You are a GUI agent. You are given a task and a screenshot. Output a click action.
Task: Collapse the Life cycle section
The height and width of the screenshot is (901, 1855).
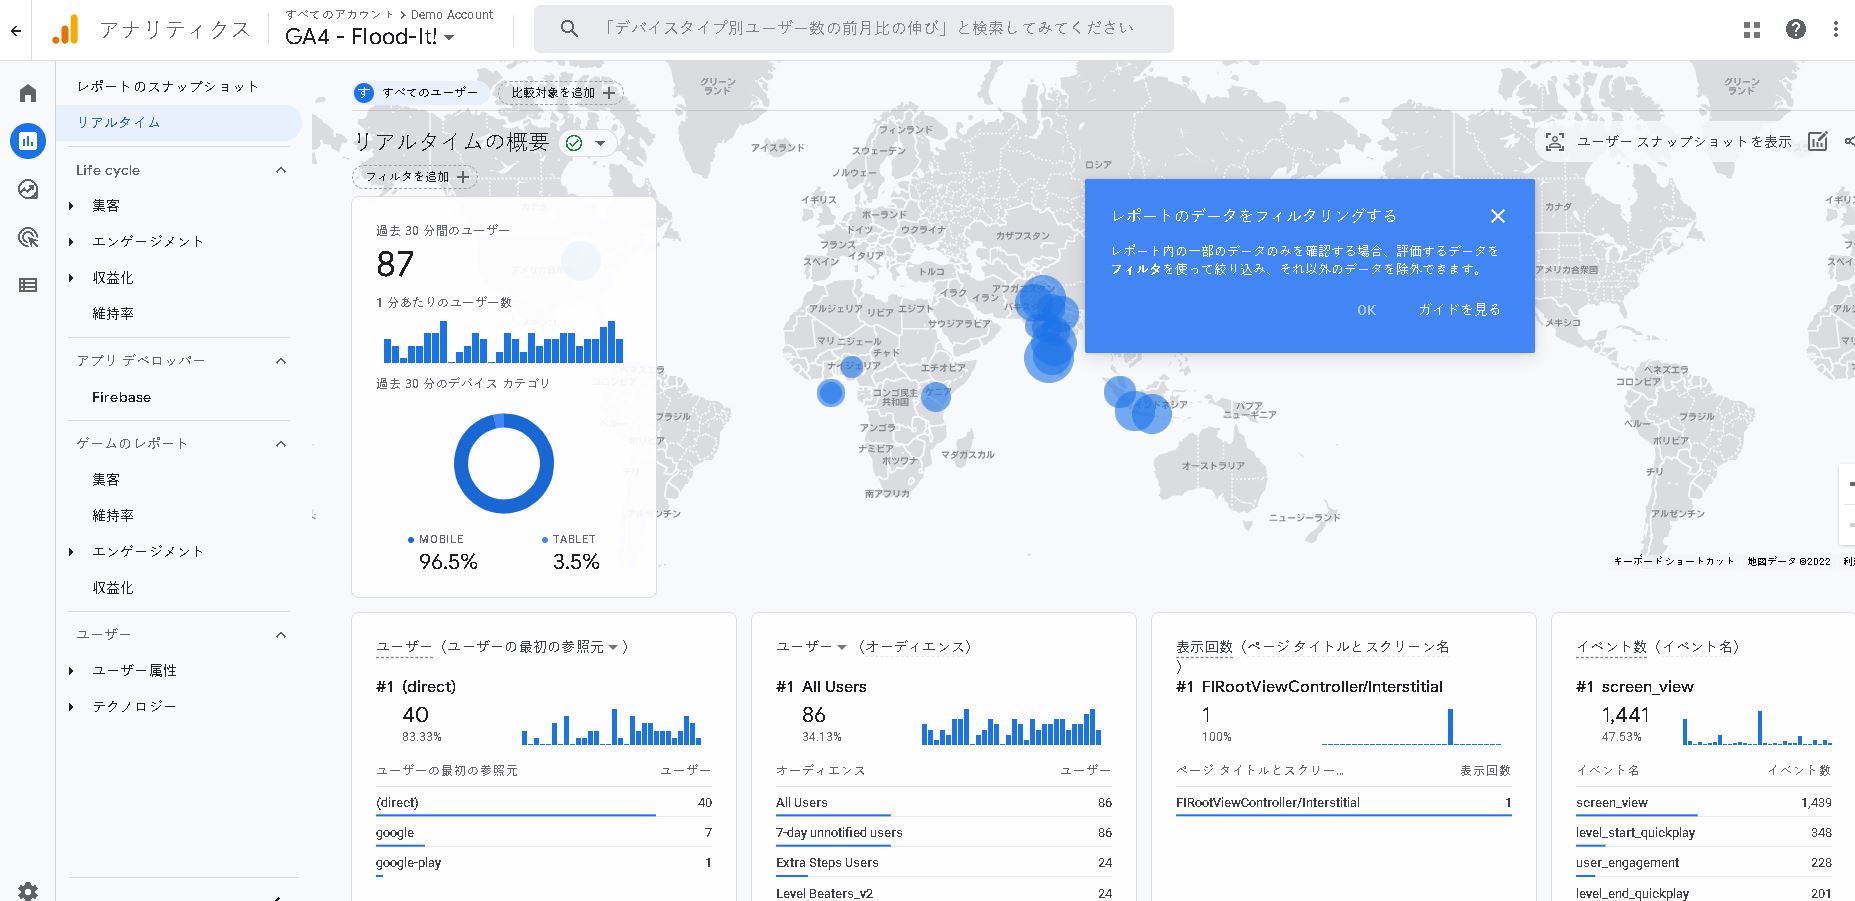(x=281, y=170)
